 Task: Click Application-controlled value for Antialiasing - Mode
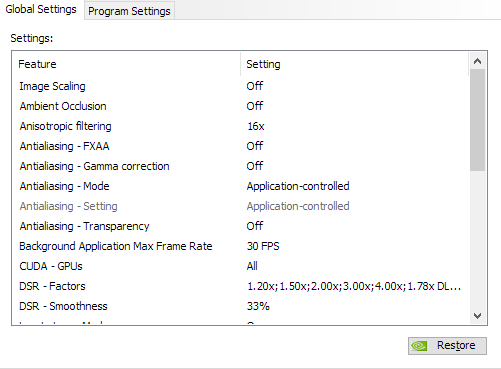click(x=298, y=186)
